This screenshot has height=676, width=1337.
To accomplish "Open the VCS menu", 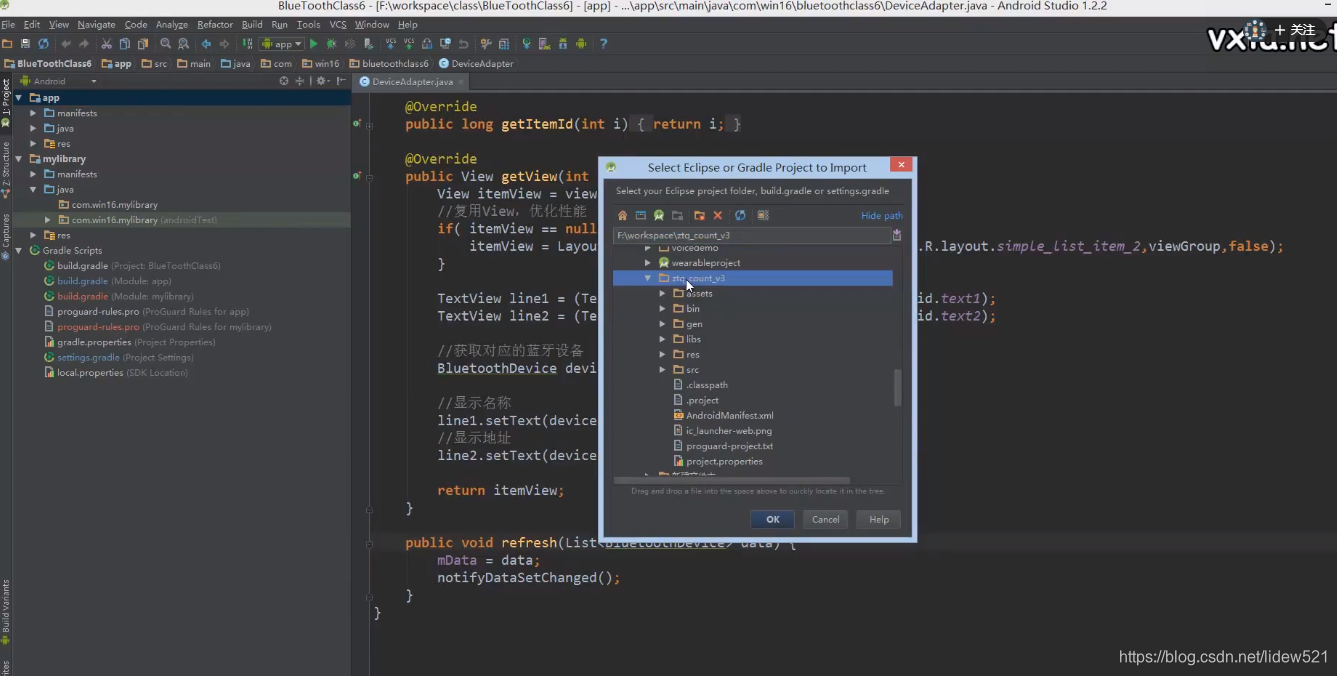I will tap(338, 24).
